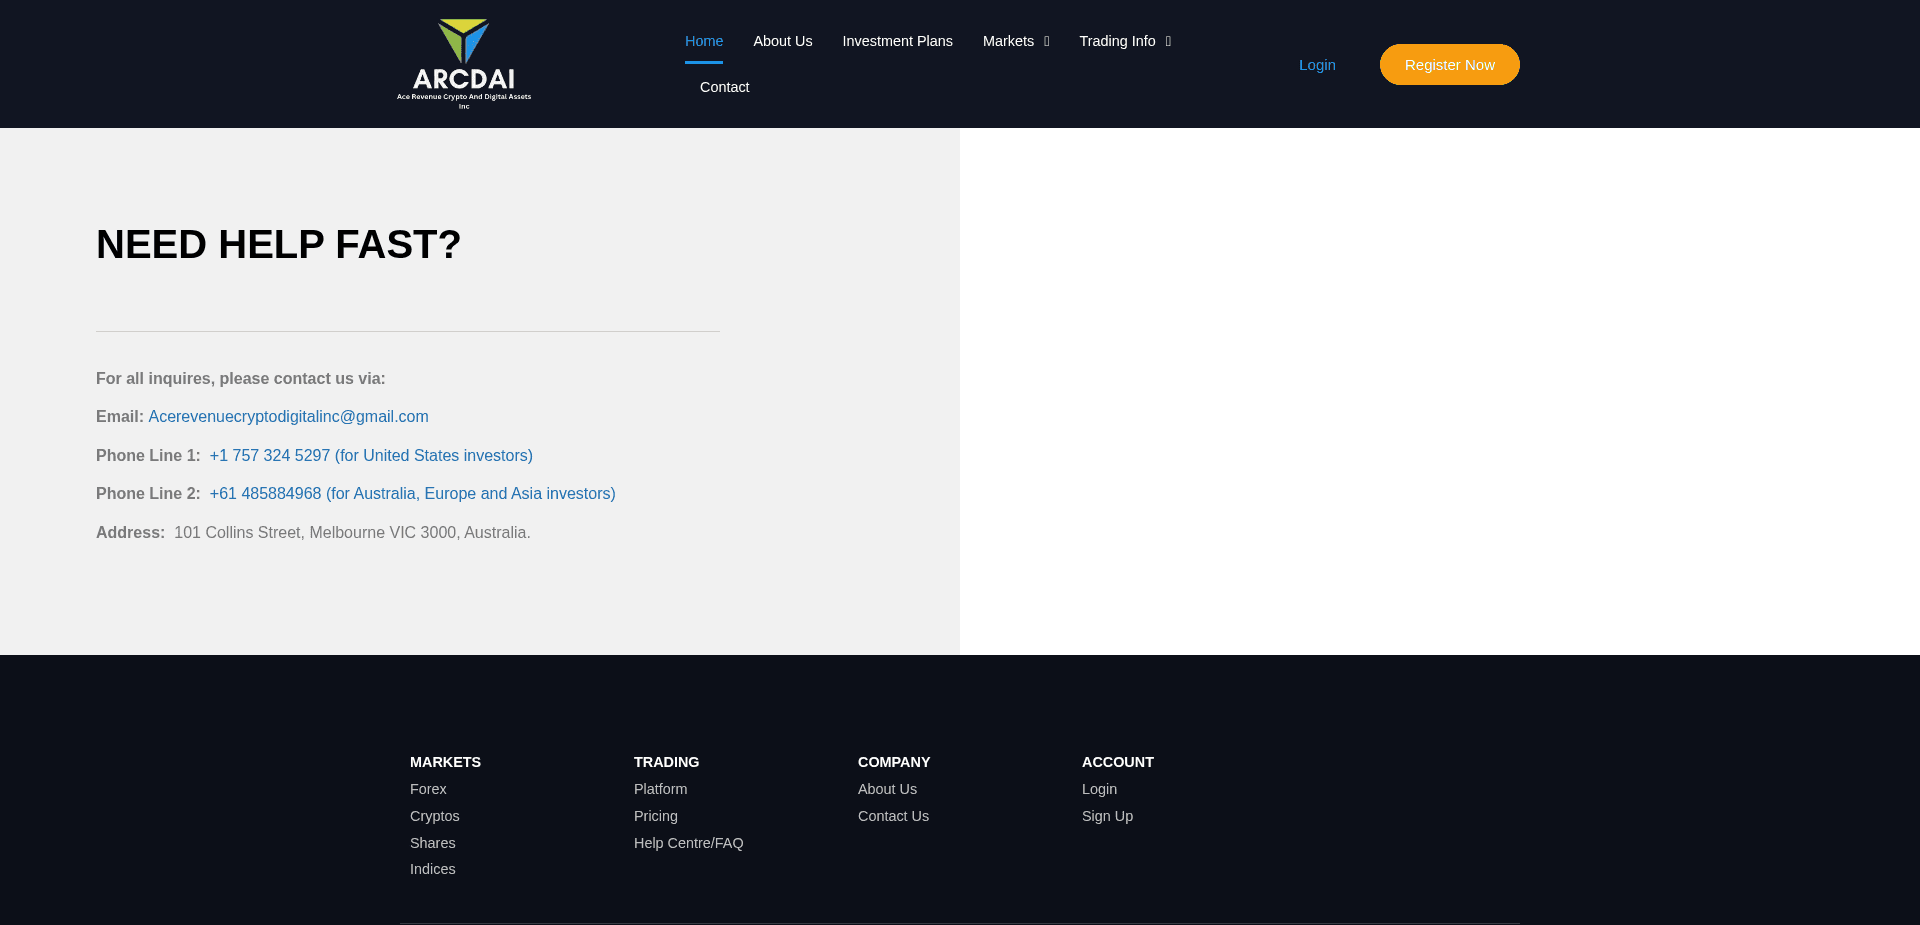Click Indices in the Markets footer list
The width and height of the screenshot is (1920, 925).
(432, 869)
